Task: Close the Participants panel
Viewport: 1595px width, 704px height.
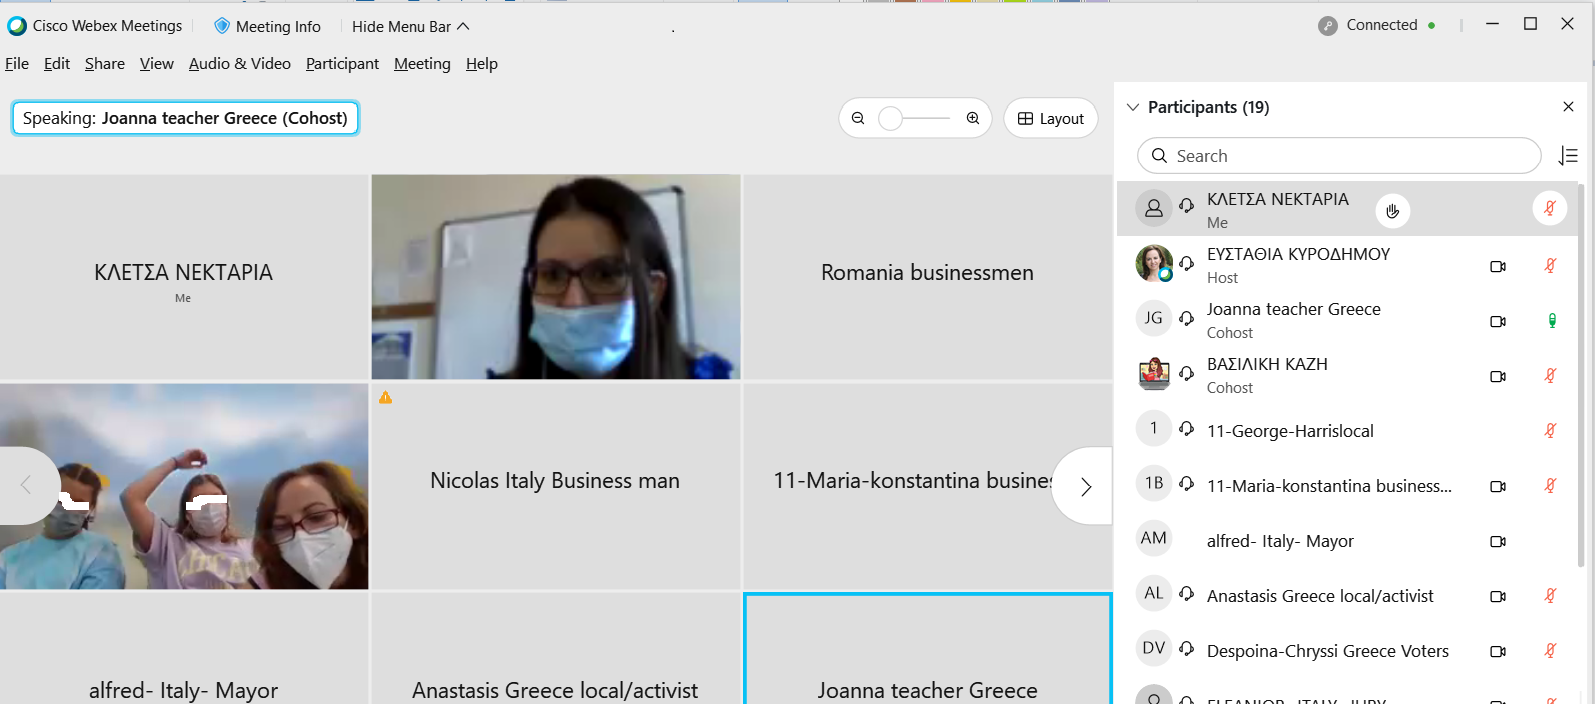Action: click(1568, 107)
